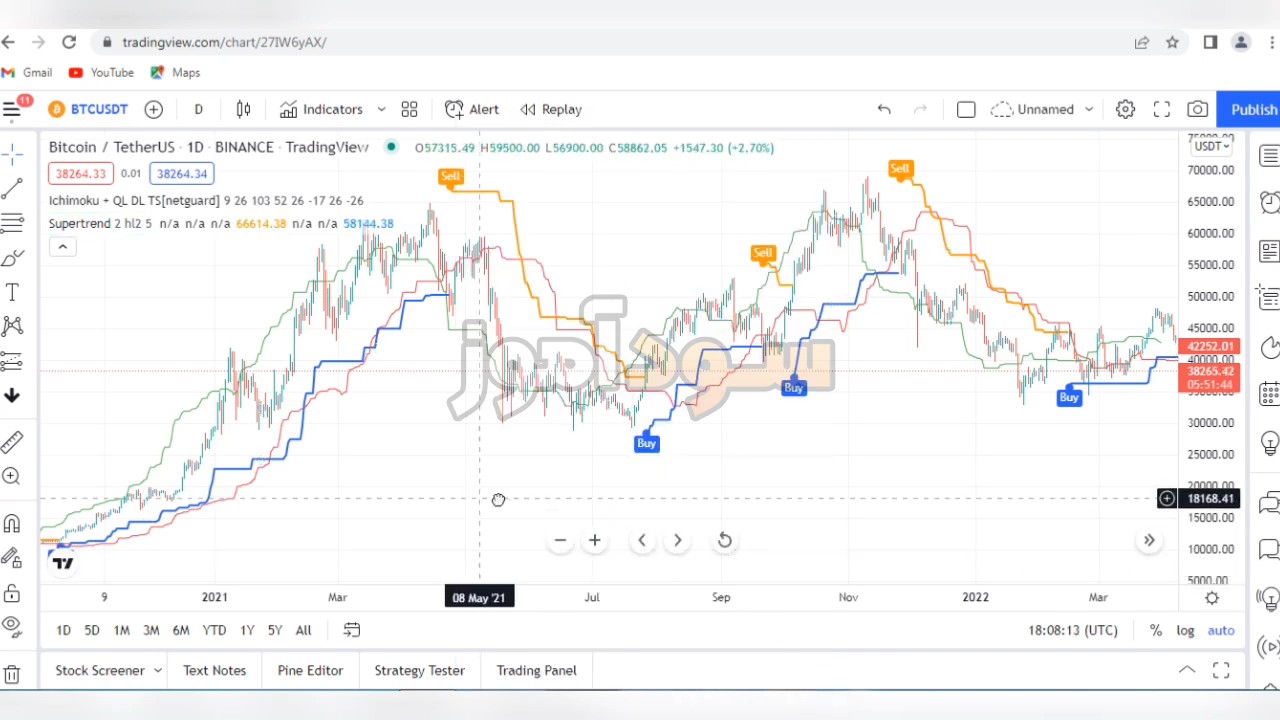Toggle Stay in Drawing Mode
1280x720 pixels.
12,558
